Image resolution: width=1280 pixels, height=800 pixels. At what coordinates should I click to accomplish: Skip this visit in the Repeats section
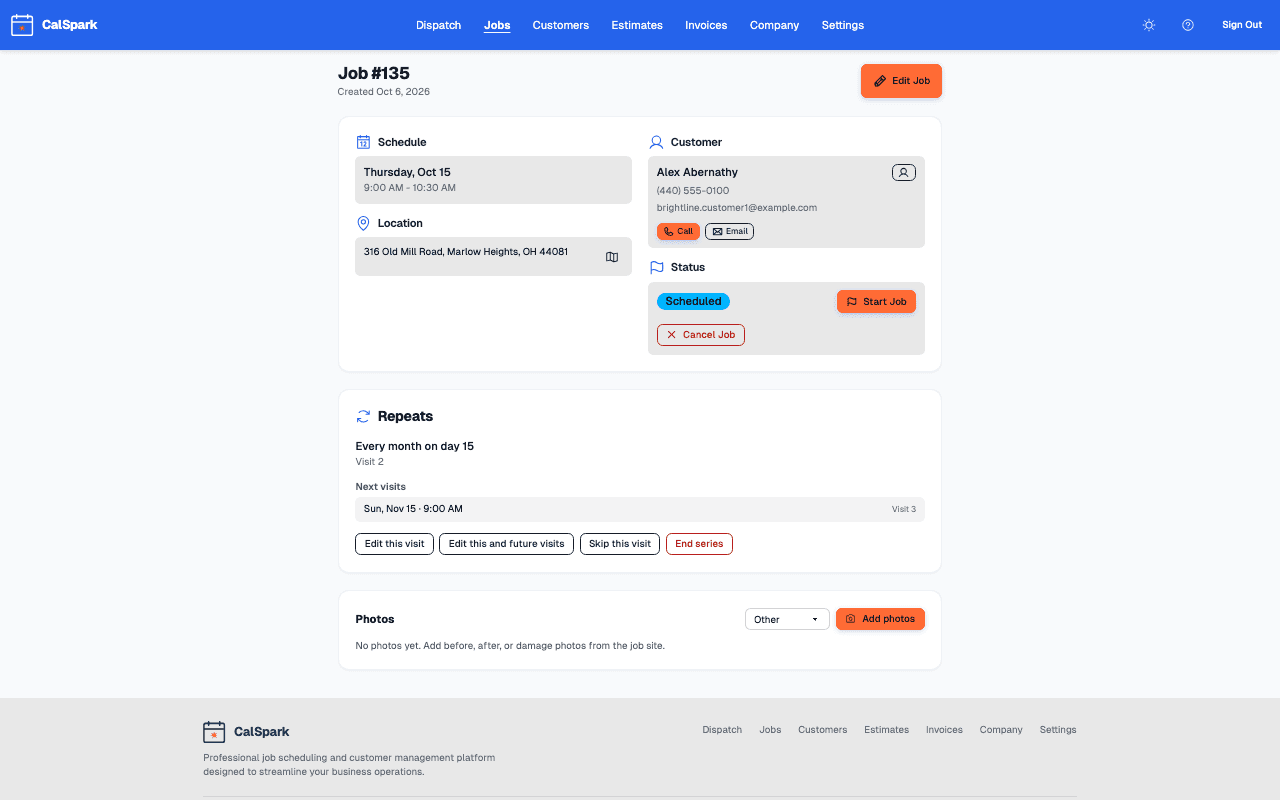coord(619,544)
